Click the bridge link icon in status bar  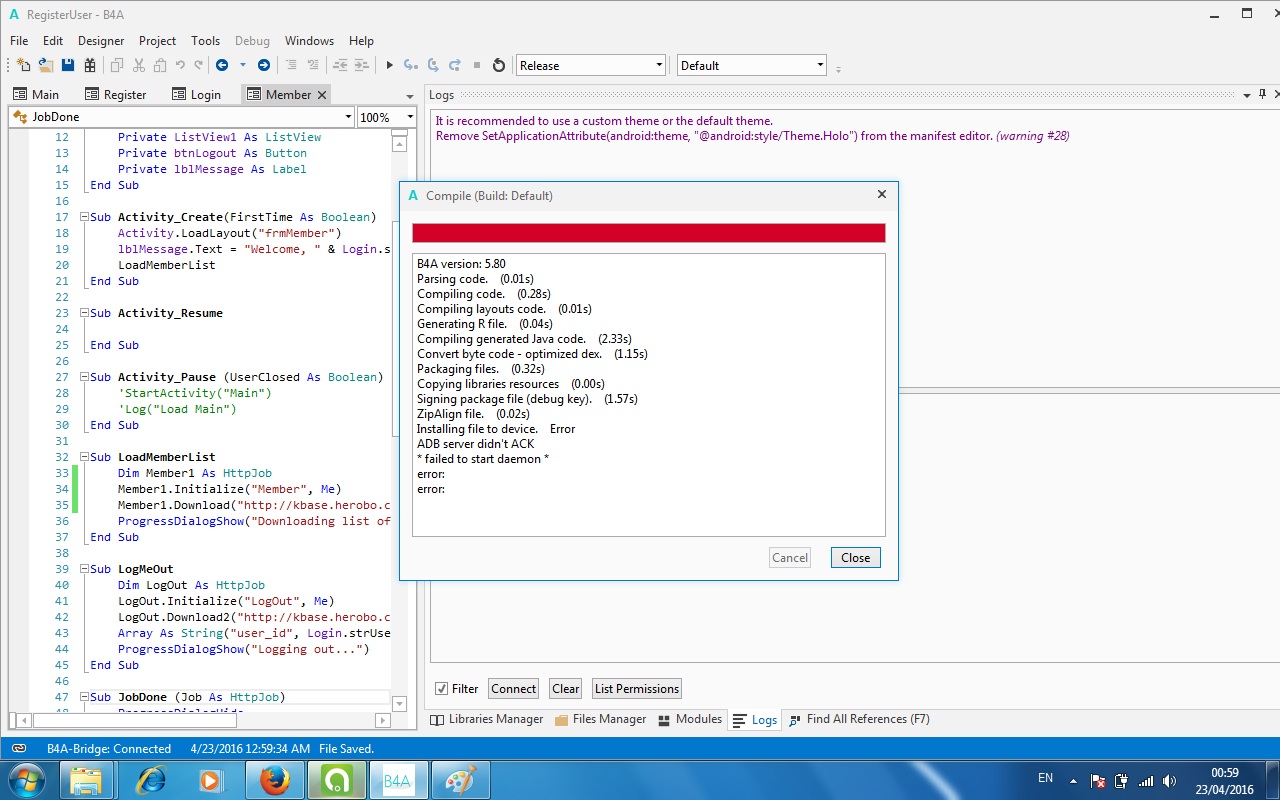pos(19,748)
